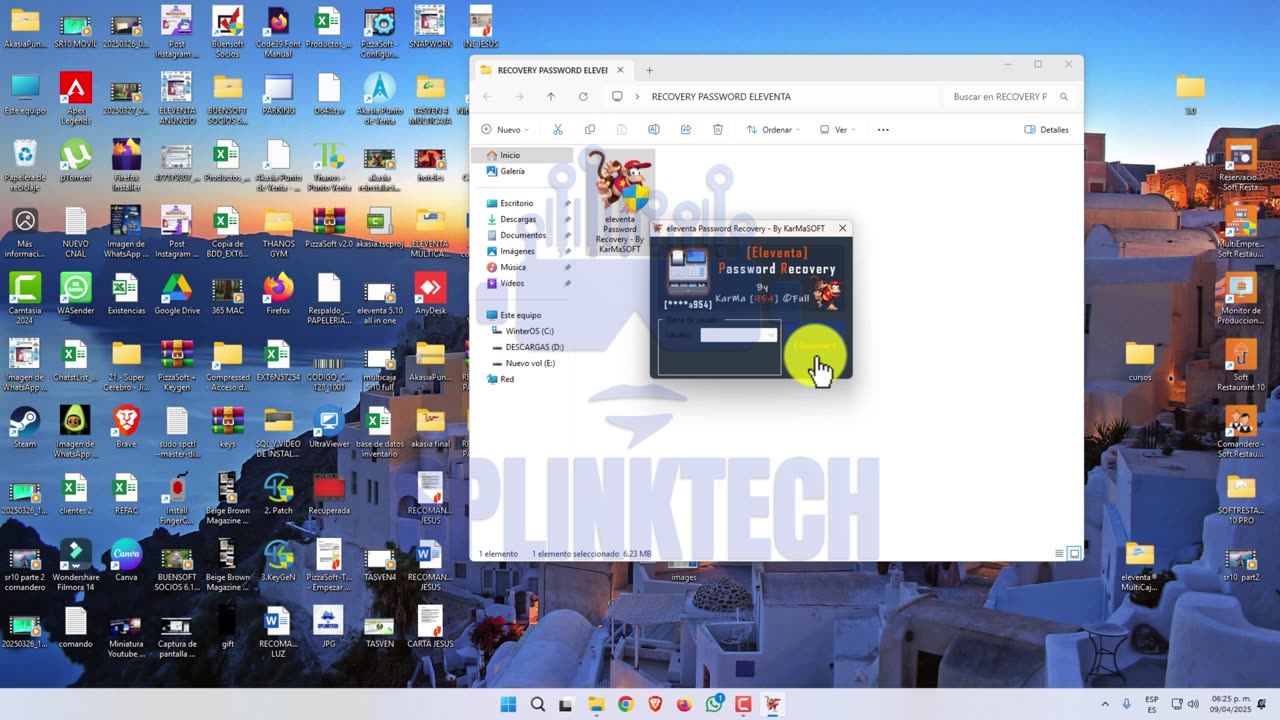Switch to details list view button
Screen dimensions: 1280x720
tap(1059, 553)
